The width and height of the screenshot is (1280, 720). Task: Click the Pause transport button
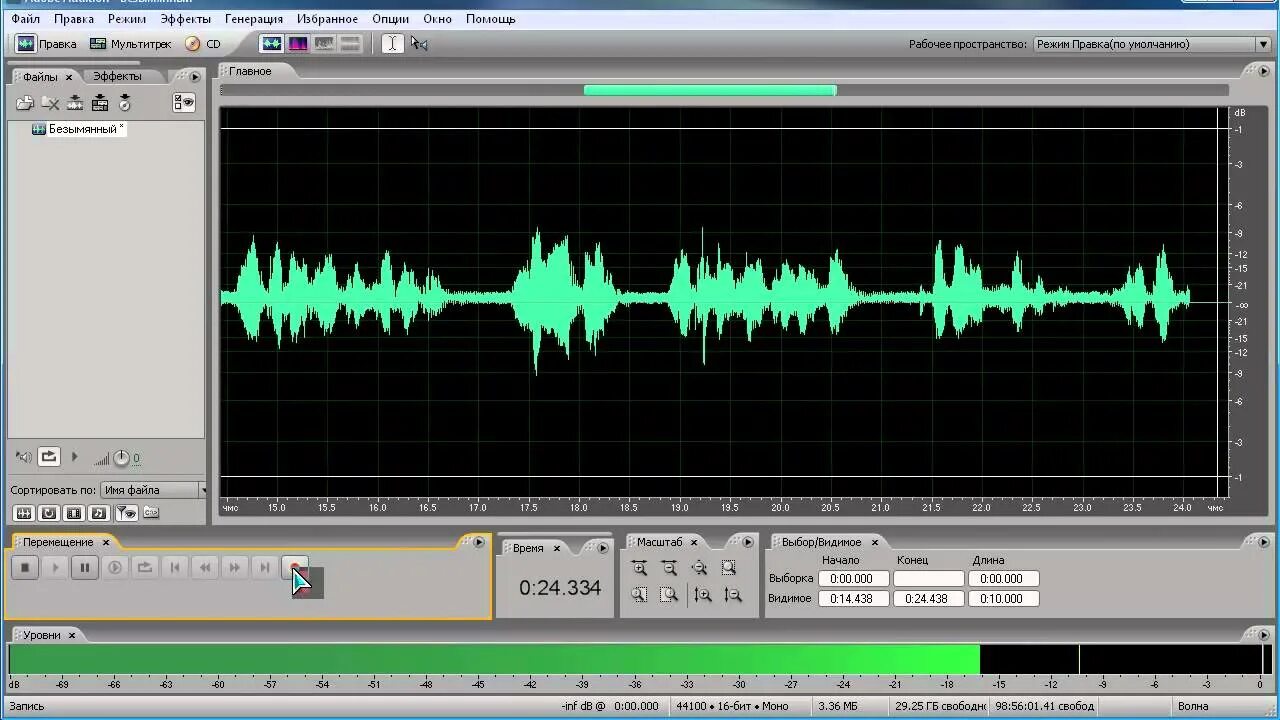(85, 568)
